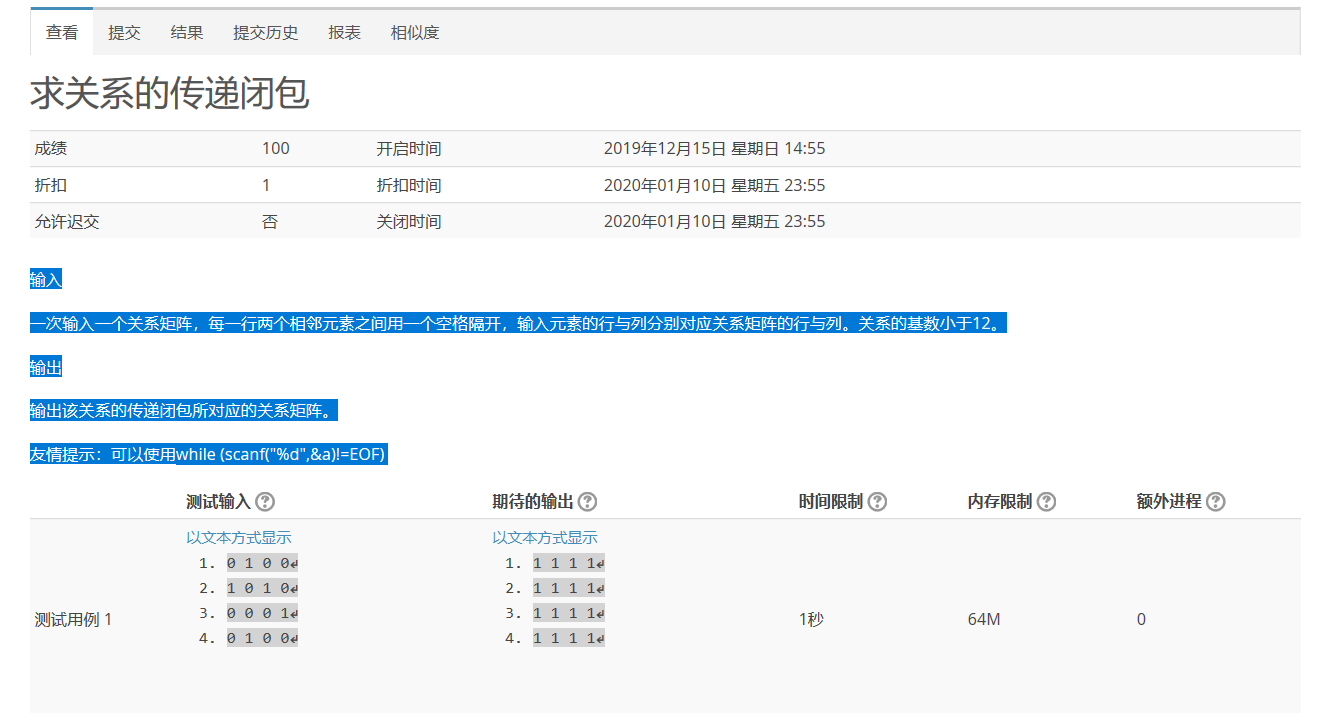Select the date 2019年12月15日 星期日 14:55
The height and width of the screenshot is (713, 1334).
coord(714,149)
